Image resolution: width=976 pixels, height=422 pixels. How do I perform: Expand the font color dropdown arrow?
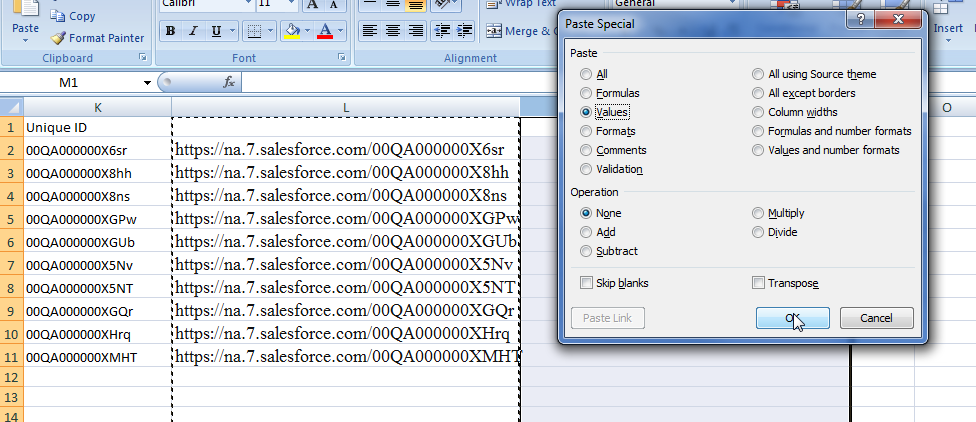(x=341, y=32)
